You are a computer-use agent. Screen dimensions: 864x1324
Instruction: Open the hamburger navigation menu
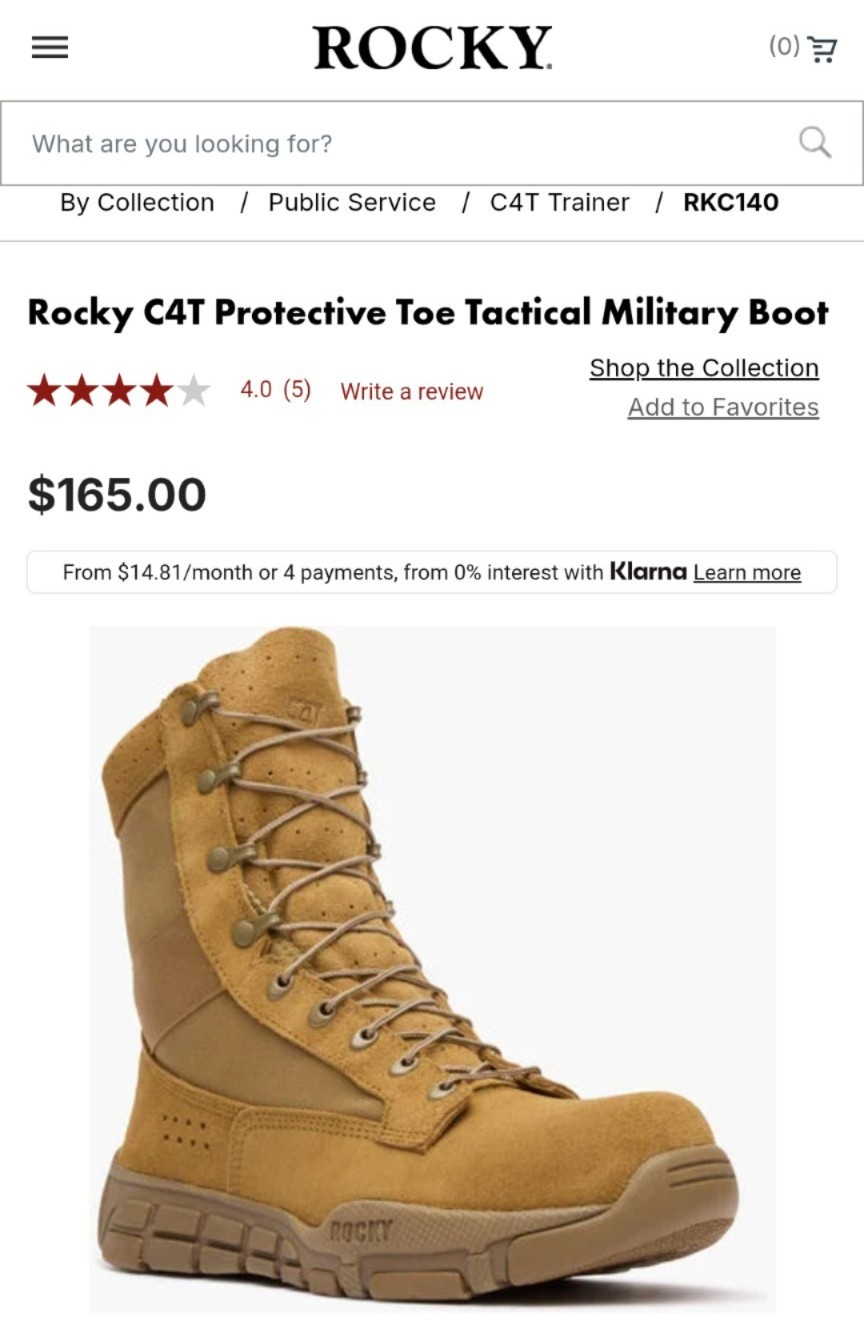point(48,47)
